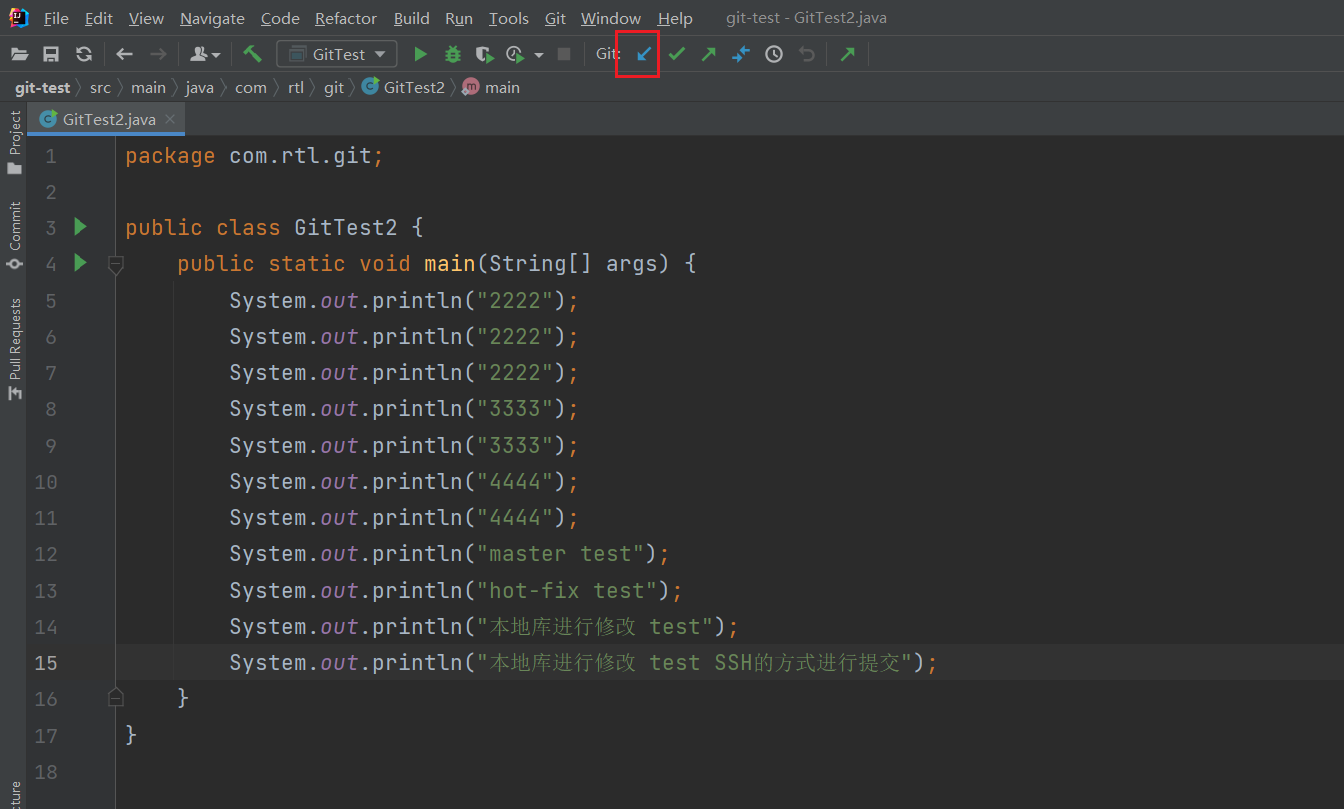The width and height of the screenshot is (1344, 809).
Task: Run GitTest with the green play icon
Action: (x=421, y=54)
